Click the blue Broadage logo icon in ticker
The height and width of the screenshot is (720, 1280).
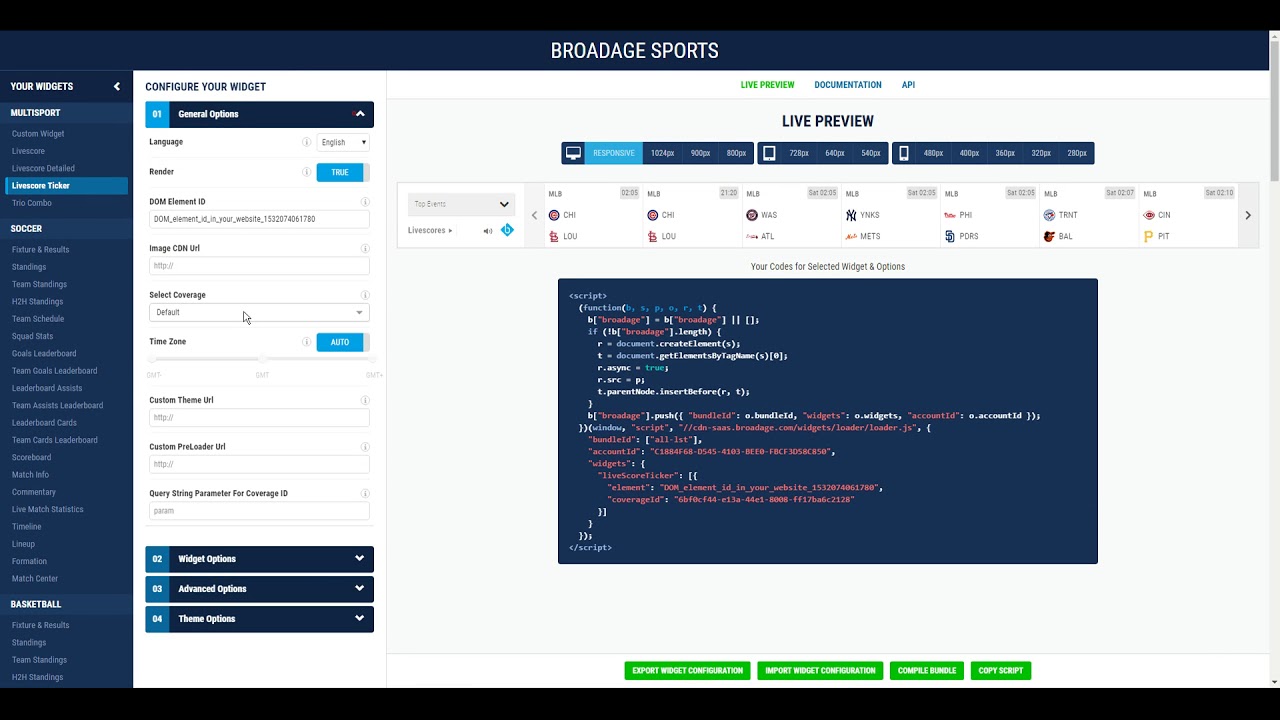click(x=507, y=230)
